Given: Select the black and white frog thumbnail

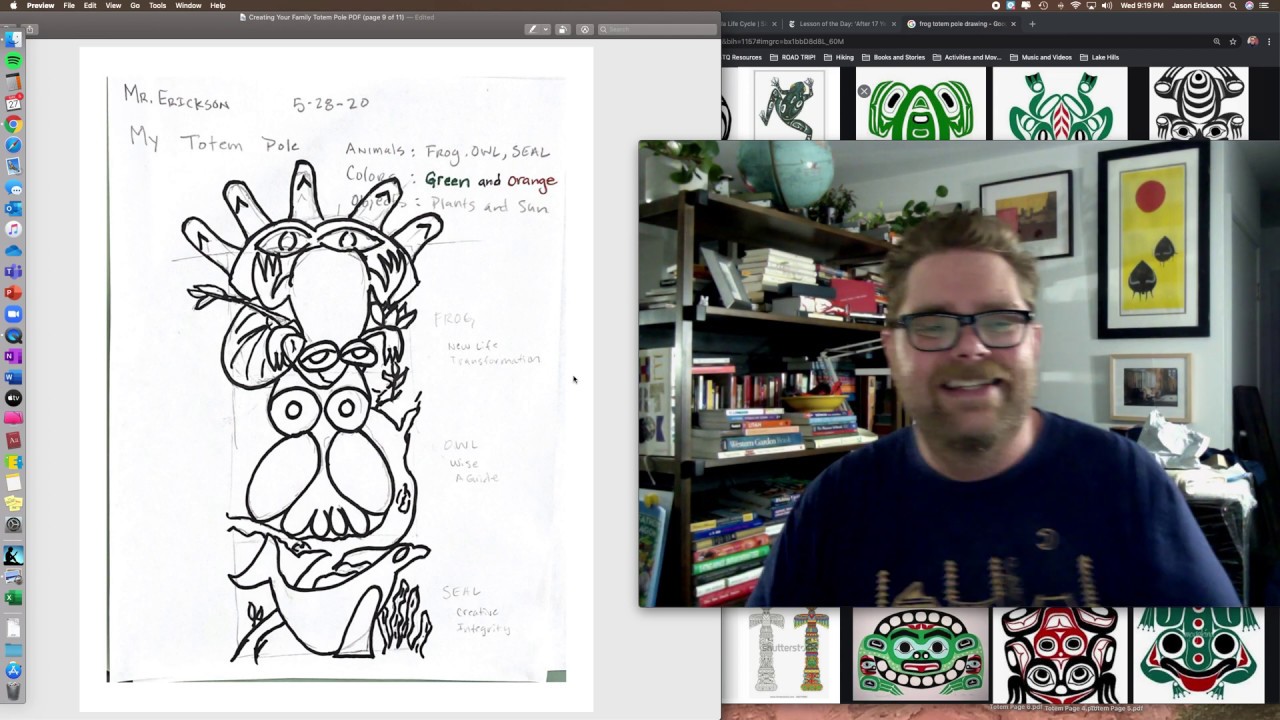Looking at the screenshot, I should 1198,104.
